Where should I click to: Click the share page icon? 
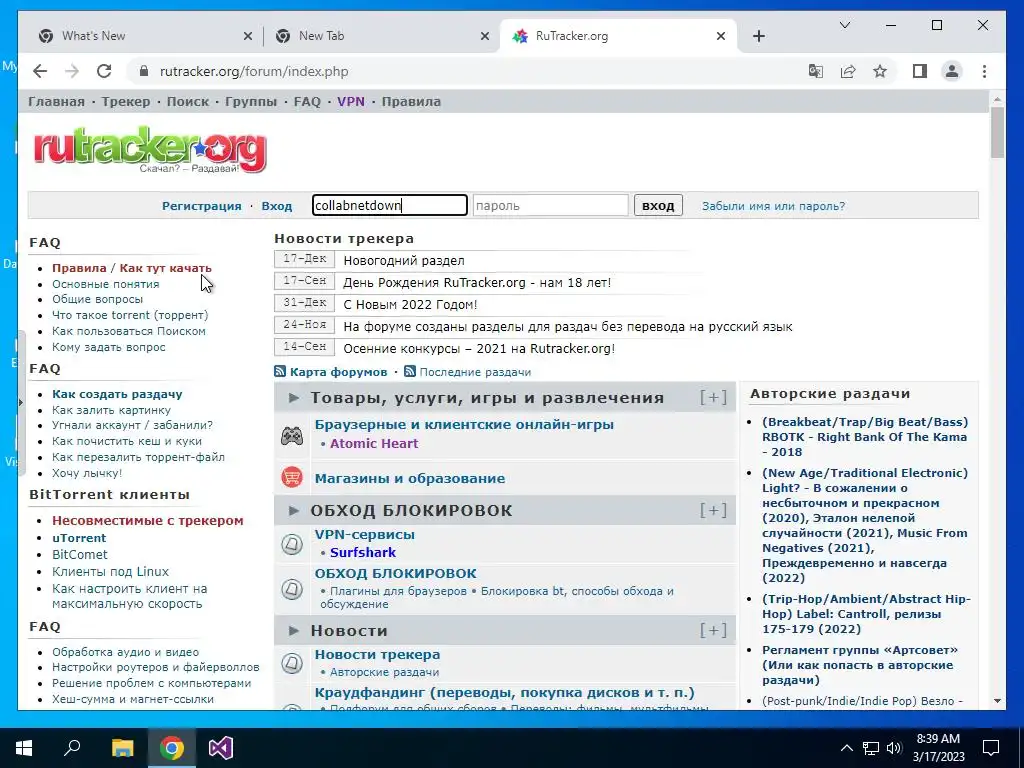[x=848, y=71]
